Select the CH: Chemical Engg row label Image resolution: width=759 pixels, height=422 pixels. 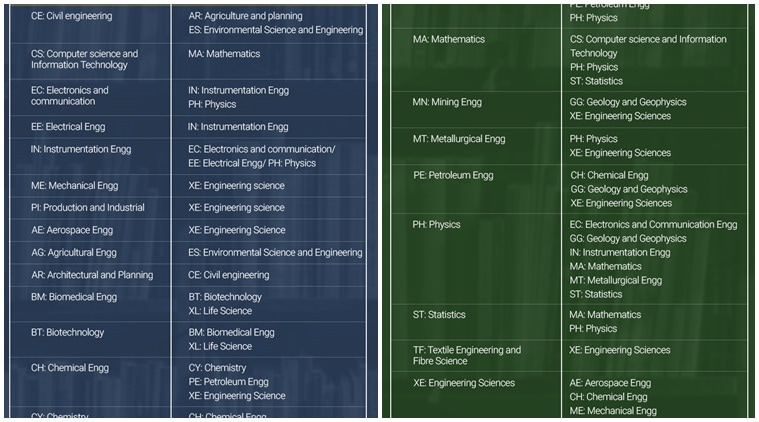(70, 368)
